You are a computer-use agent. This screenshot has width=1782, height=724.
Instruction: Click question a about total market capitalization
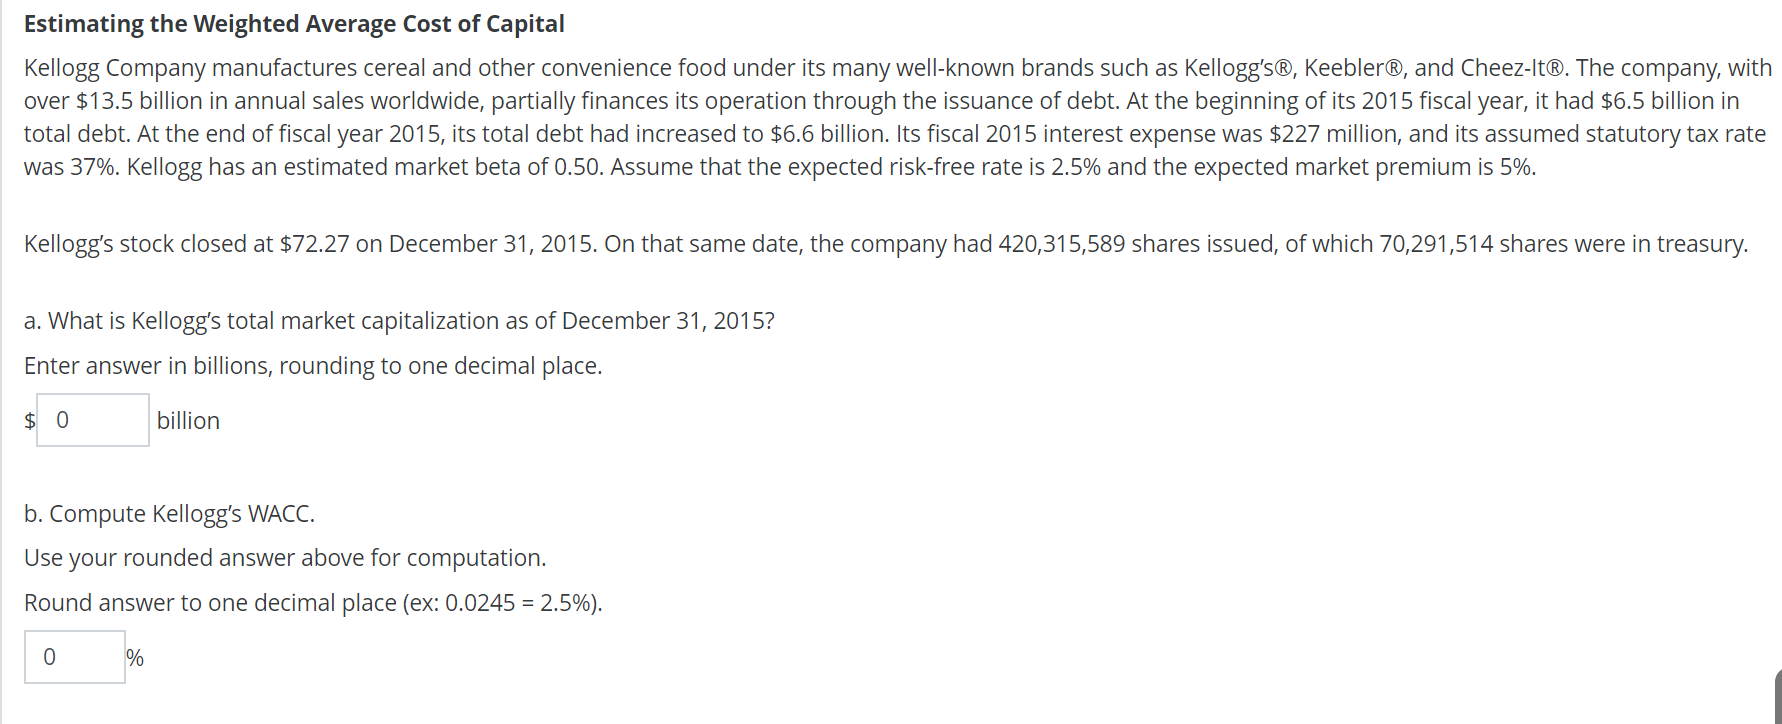pyautogui.click(x=399, y=321)
